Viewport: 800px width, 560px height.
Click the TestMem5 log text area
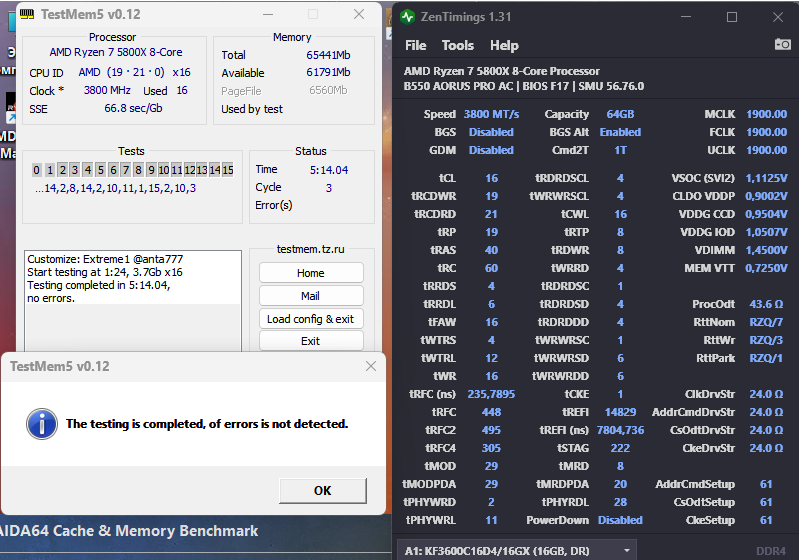(133, 301)
